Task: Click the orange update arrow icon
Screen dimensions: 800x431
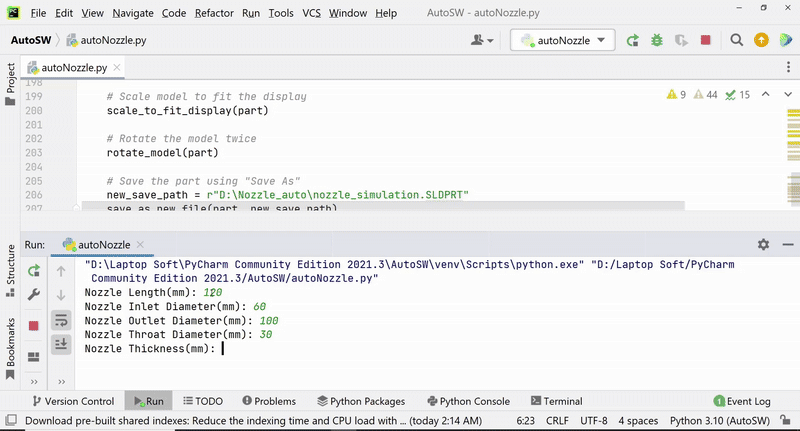Action: [761, 40]
